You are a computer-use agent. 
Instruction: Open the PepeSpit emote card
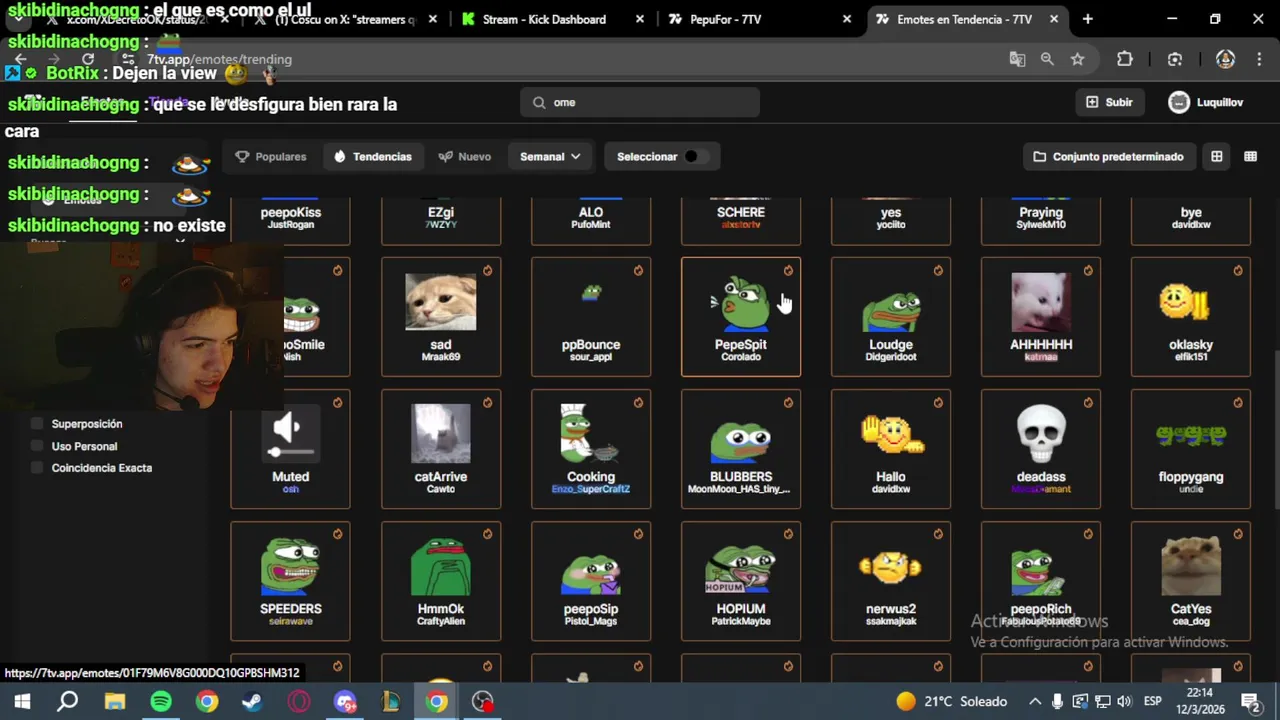[741, 317]
